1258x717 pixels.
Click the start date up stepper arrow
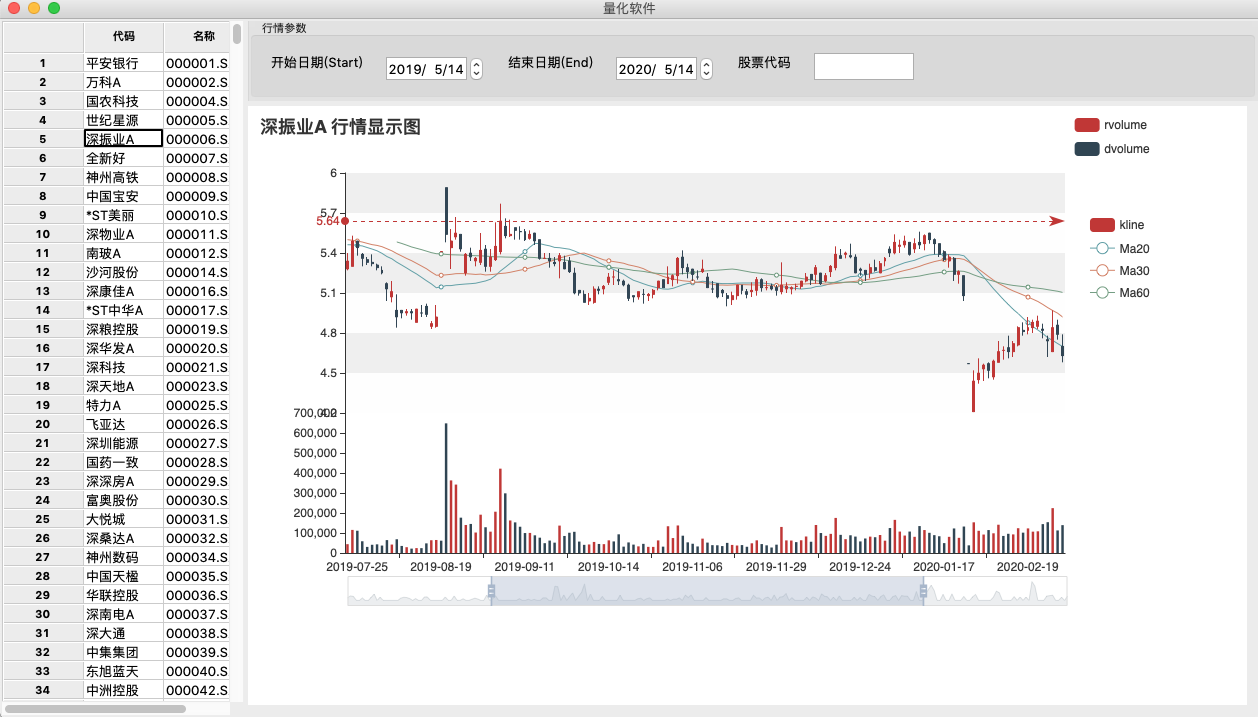tap(476, 62)
